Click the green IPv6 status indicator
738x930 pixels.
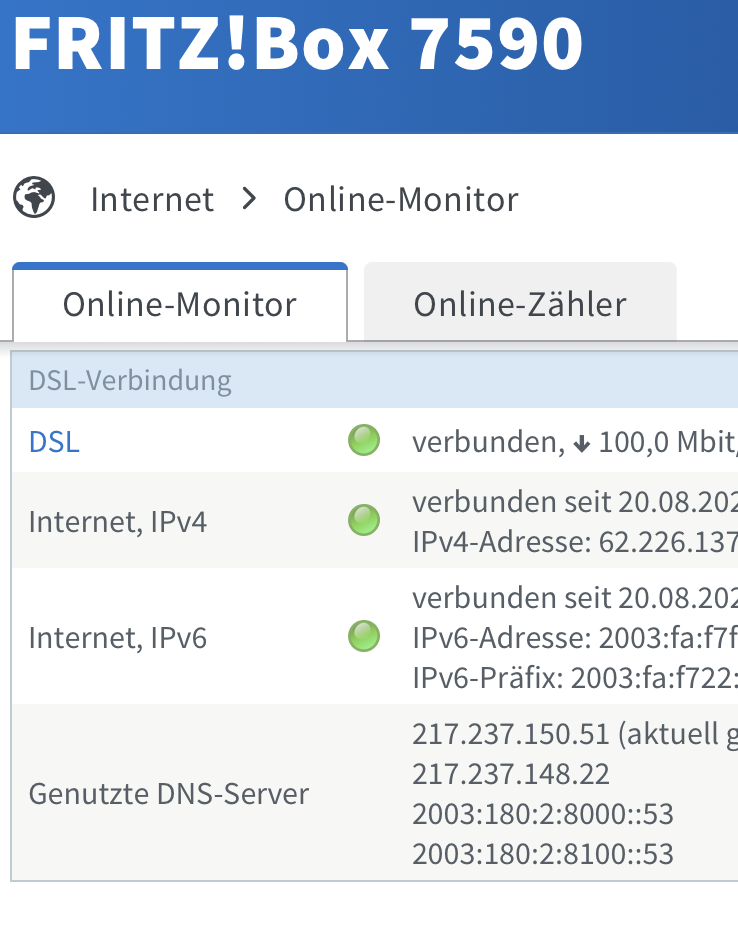[x=364, y=636]
